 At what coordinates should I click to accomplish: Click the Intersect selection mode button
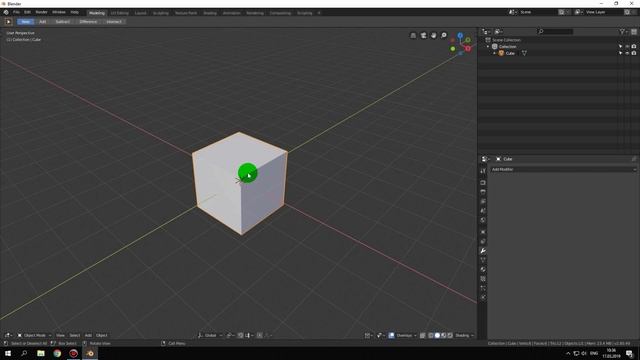[x=114, y=22]
